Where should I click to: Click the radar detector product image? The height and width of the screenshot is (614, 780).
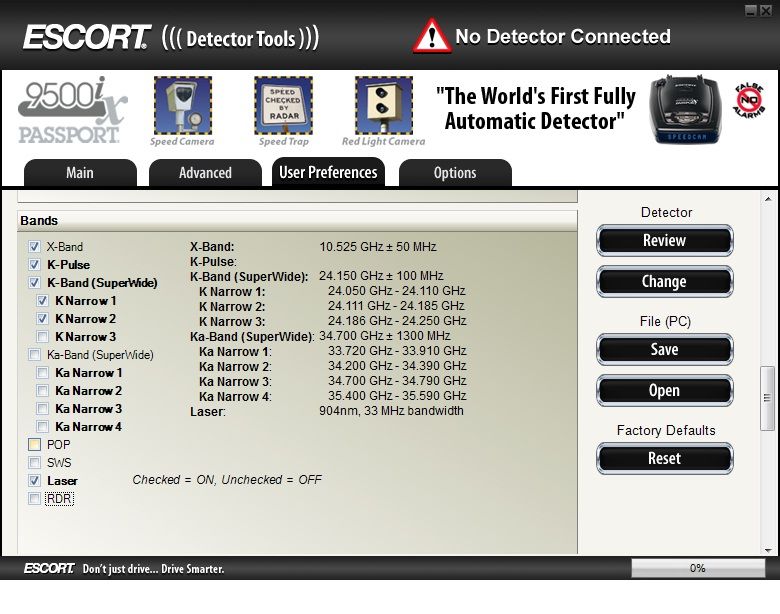click(685, 110)
